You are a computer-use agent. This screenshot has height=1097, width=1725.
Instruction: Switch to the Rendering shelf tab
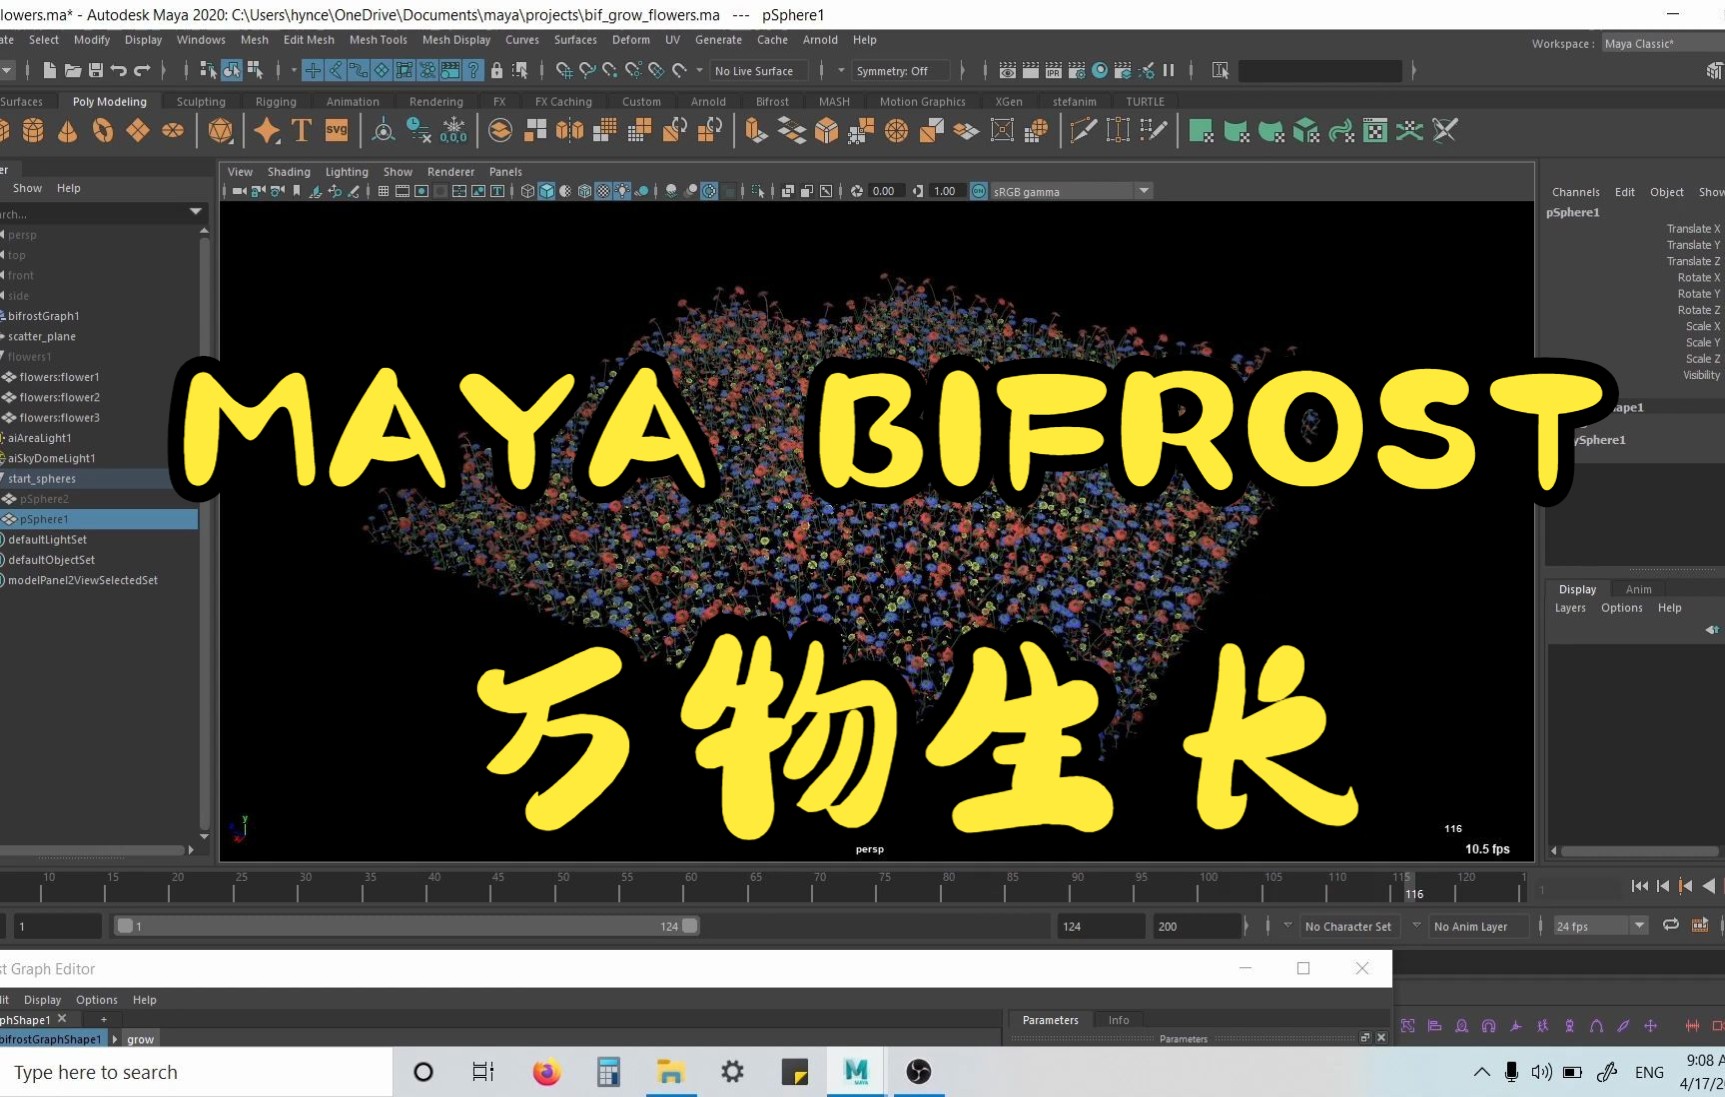436,101
